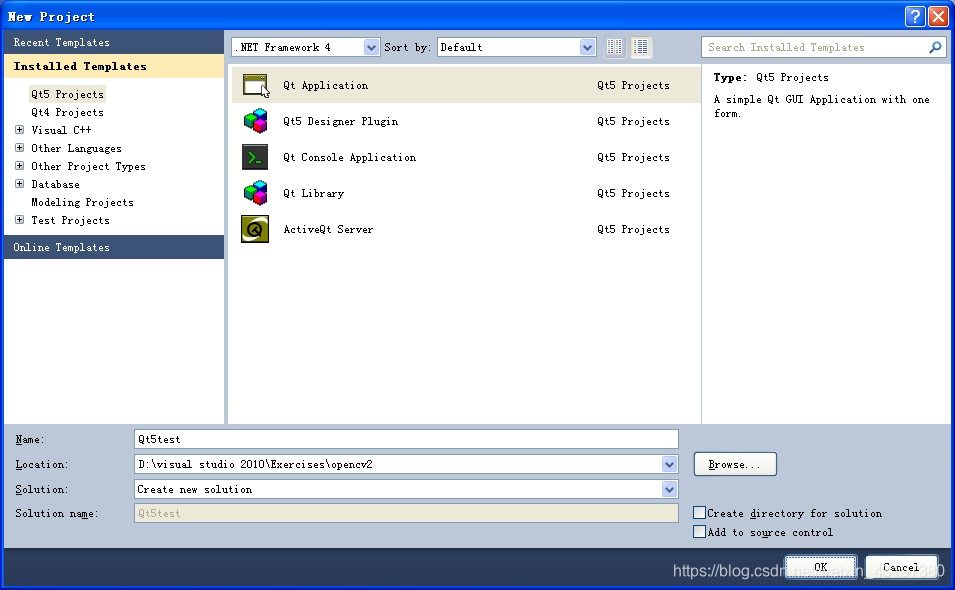Expand the Visual C++ node
The width and height of the screenshot is (955, 590).
19,130
